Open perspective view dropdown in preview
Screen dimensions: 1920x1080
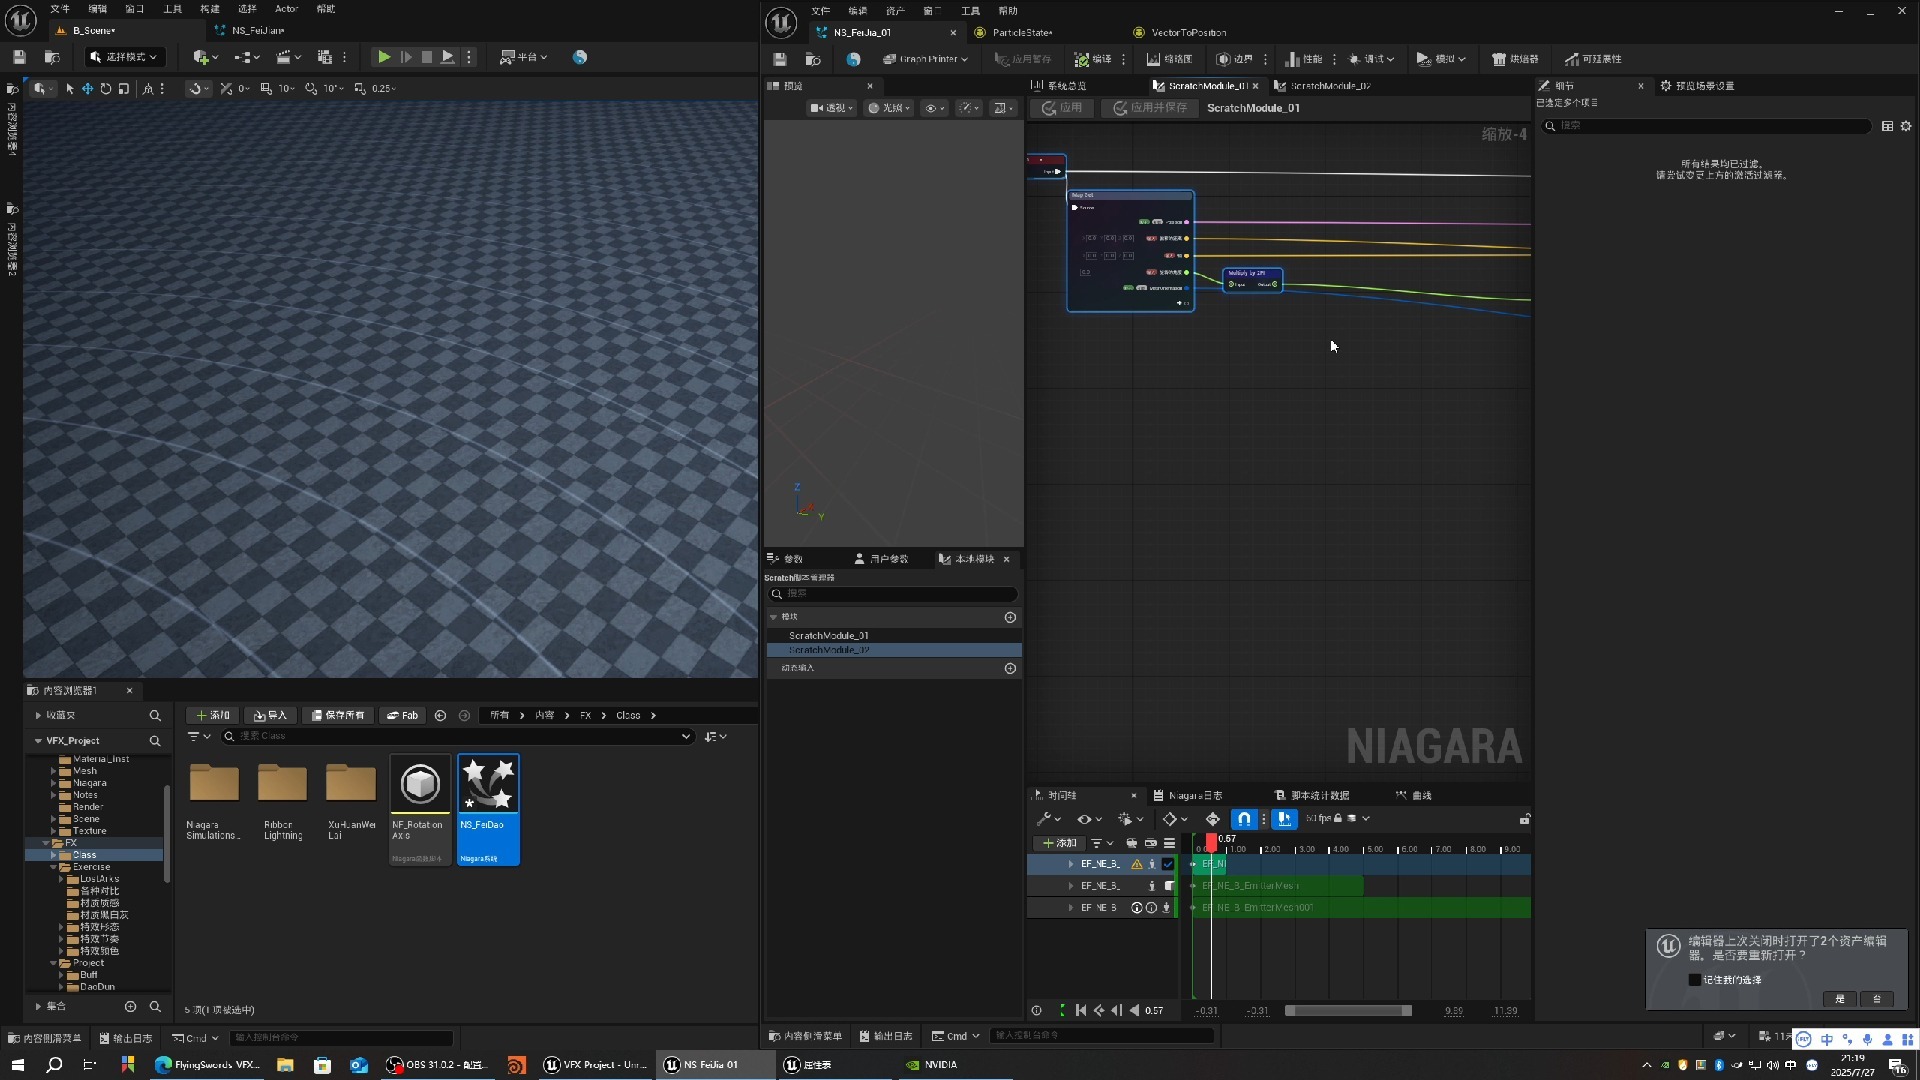coord(832,108)
